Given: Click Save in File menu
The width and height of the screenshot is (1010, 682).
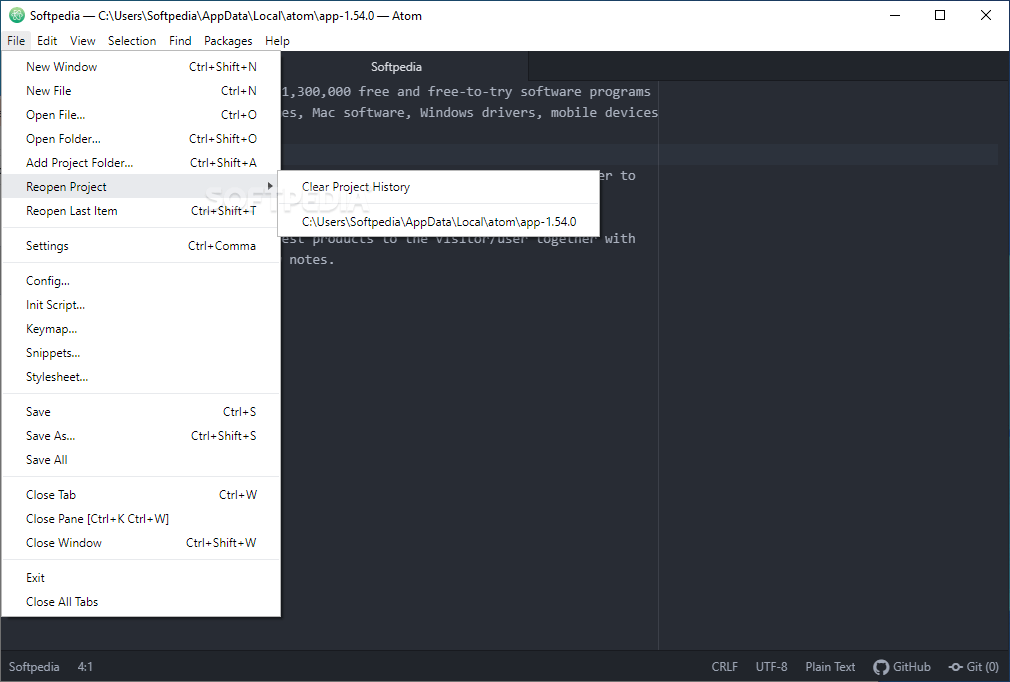Looking at the screenshot, I should tap(141, 412).
